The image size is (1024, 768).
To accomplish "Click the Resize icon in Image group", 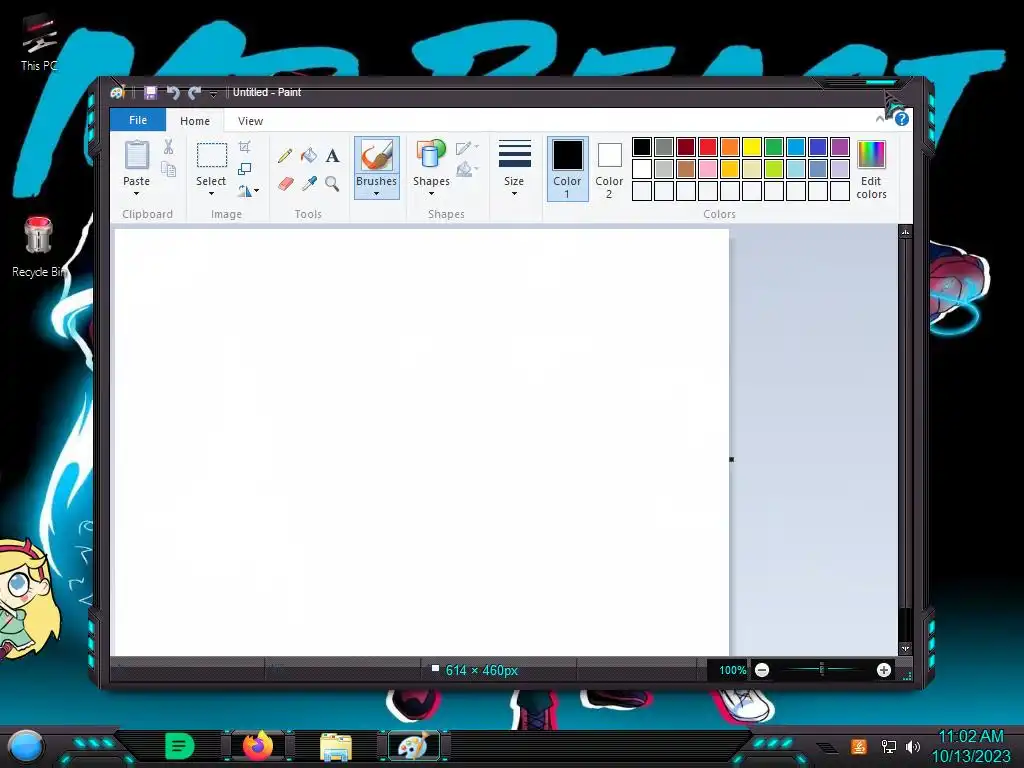I will pos(245,169).
